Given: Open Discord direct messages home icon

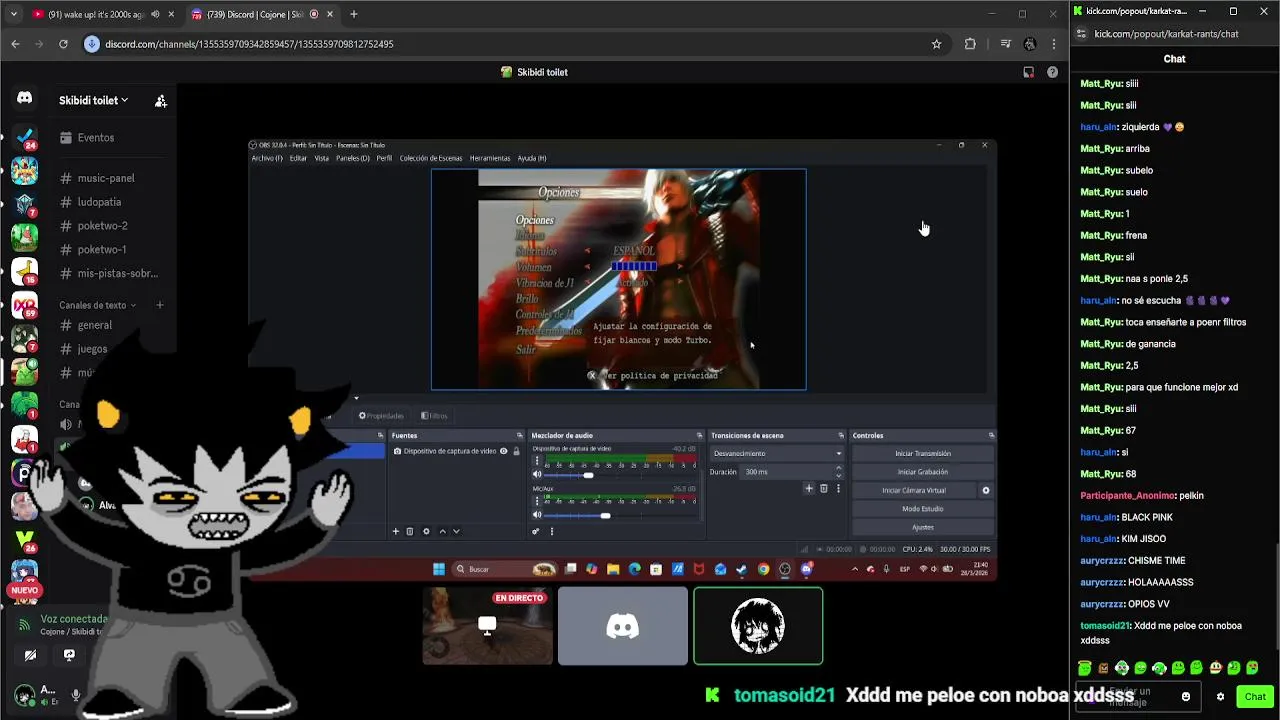Looking at the screenshot, I should click(24, 98).
